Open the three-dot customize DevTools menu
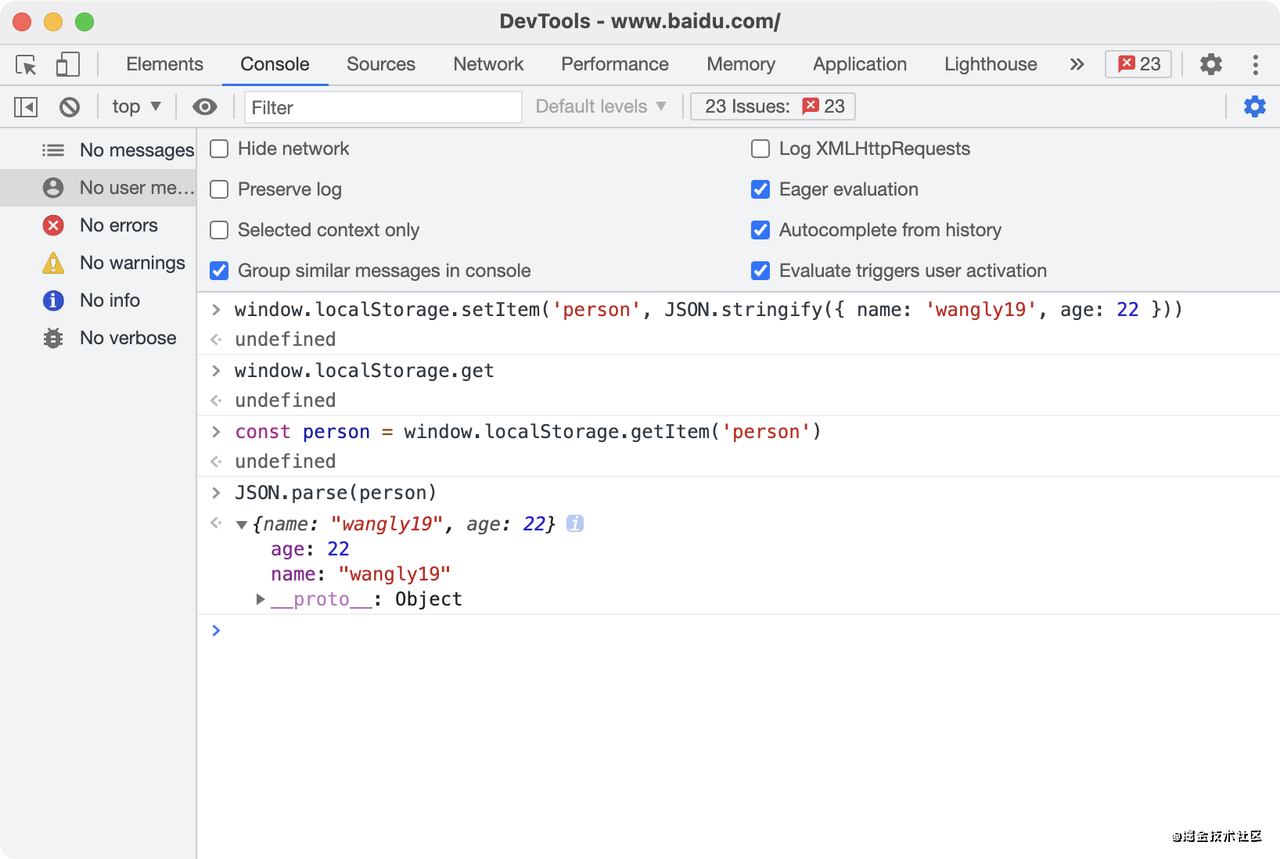Viewport: 1280px width, 859px height. [x=1255, y=65]
